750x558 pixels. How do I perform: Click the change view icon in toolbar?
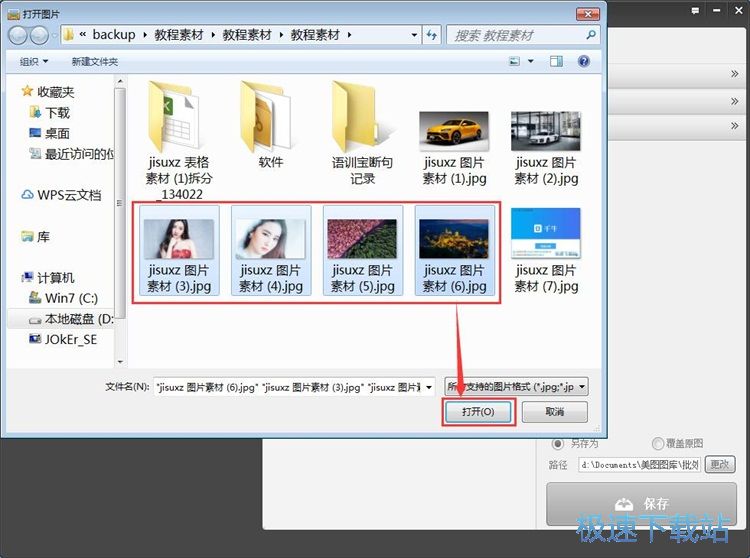(x=514, y=61)
